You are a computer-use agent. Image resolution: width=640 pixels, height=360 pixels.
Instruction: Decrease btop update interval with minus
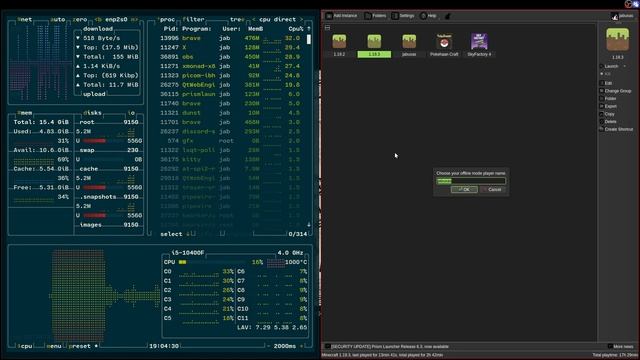269,346
